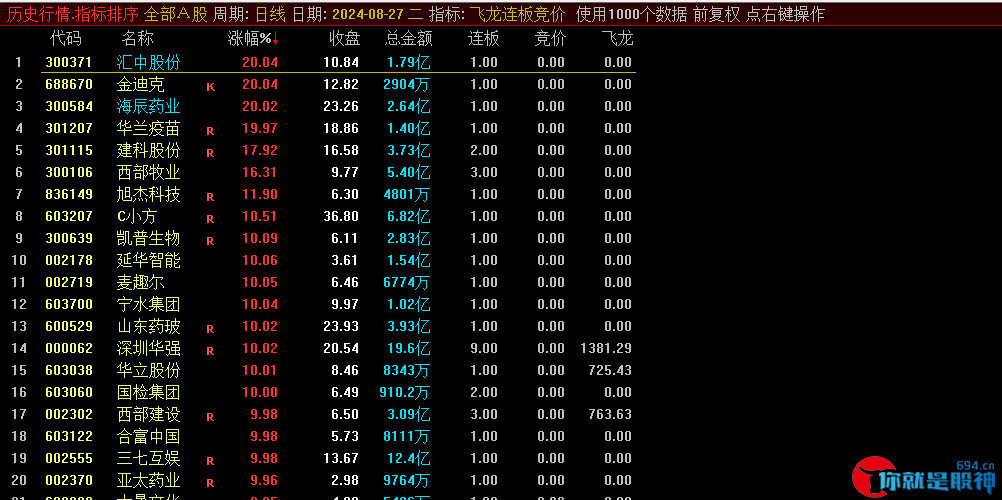Select the 宁水集团 stock name

[x=148, y=304]
